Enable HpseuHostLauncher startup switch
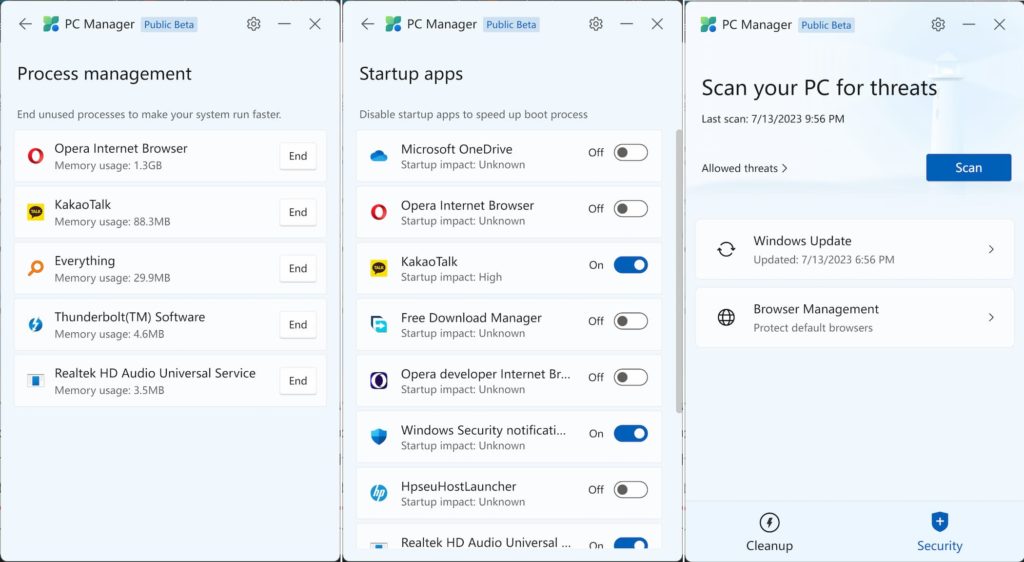This screenshot has height=562, width=1024. click(x=631, y=490)
